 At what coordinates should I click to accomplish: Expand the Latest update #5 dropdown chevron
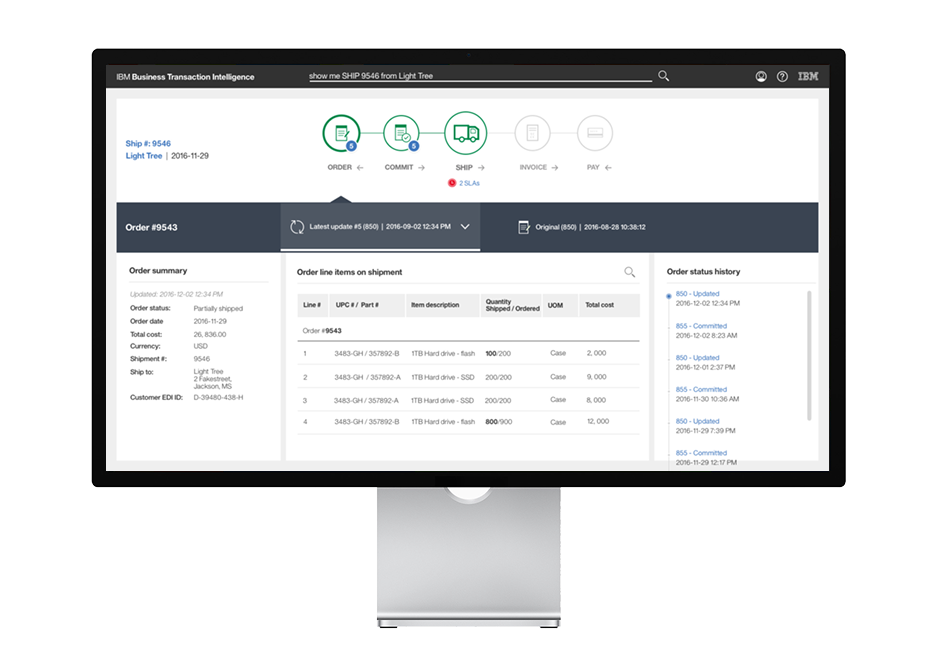(x=463, y=227)
